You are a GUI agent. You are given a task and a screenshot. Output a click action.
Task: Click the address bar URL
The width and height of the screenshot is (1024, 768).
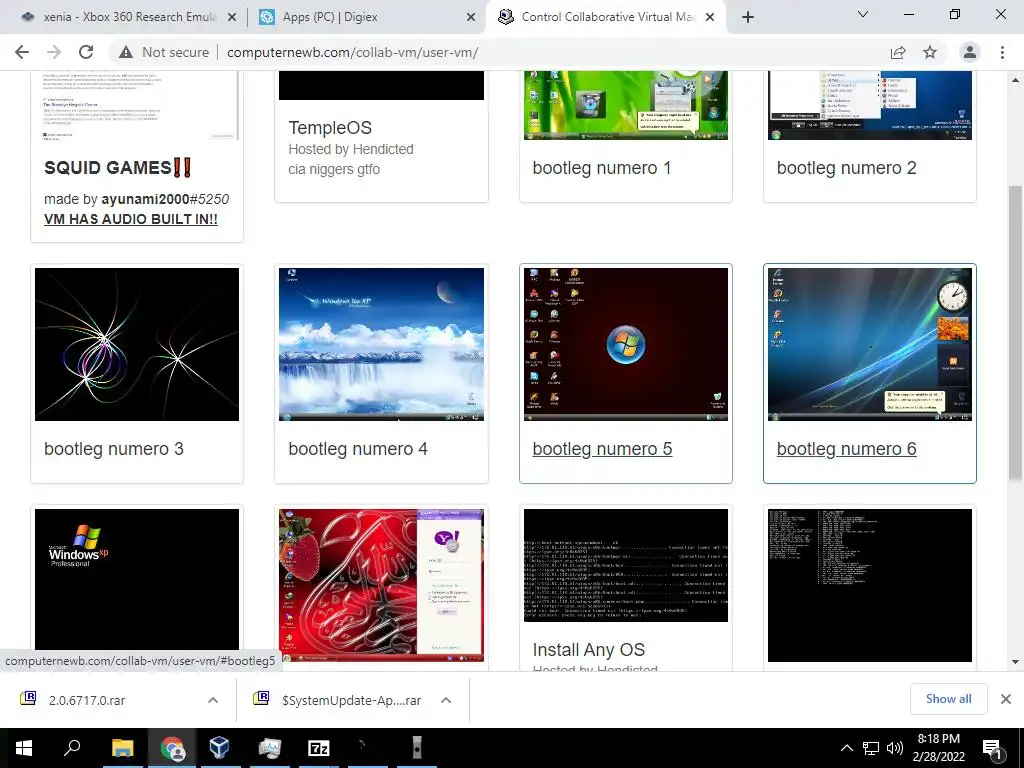tap(352, 52)
